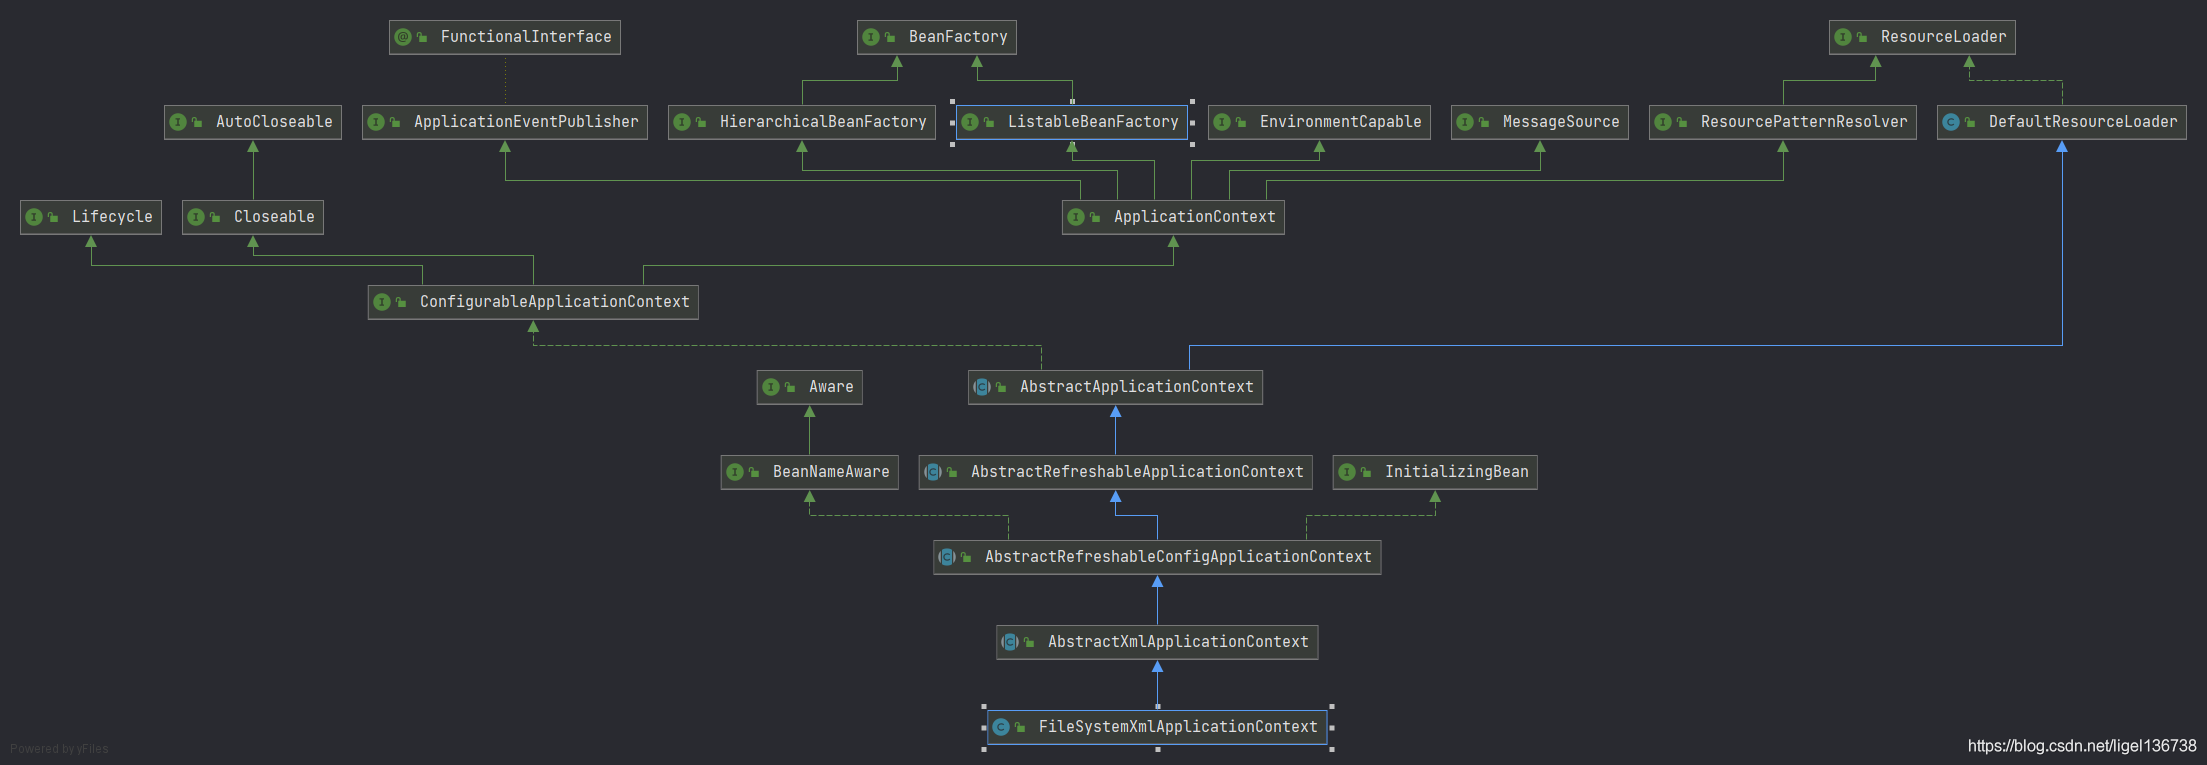
Task: Click the interface icon on HierarchicalBeanFactory
Action: (x=682, y=122)
